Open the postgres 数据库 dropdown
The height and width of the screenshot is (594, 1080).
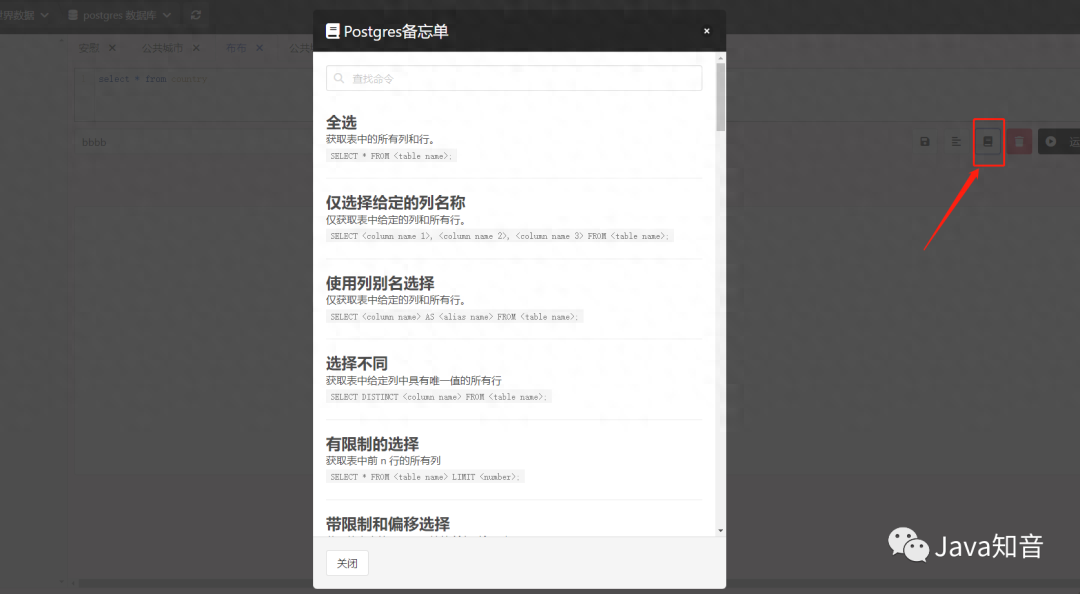[x=119, y=15]
